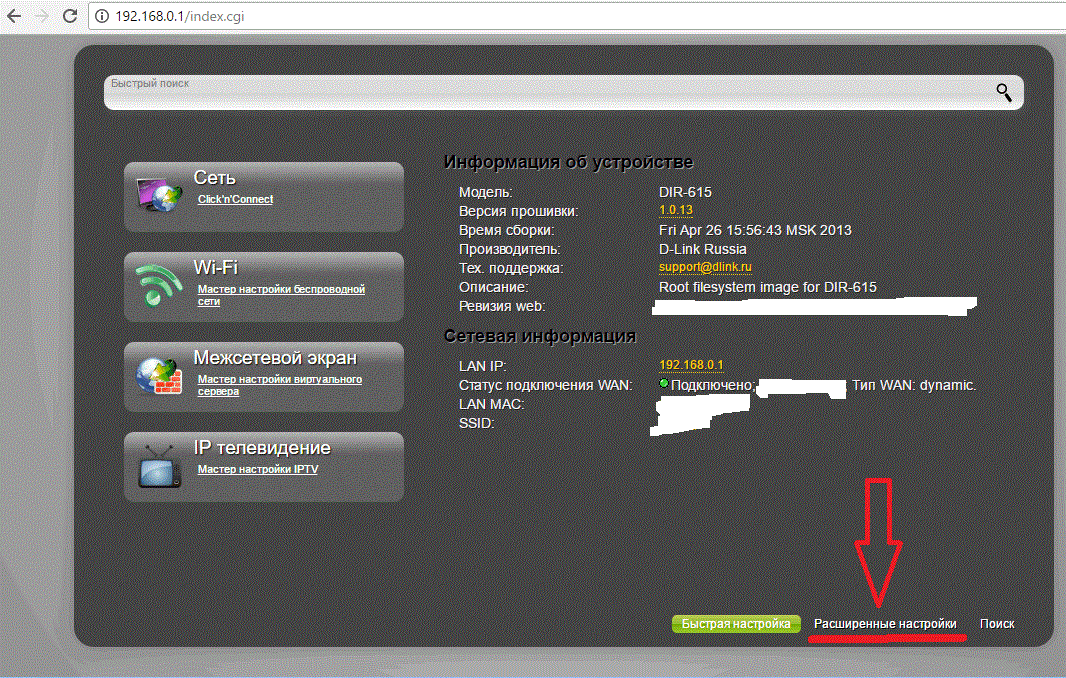Switch to Расширенные настройки tab
The image size is (1066, 678).
[885, 624]
